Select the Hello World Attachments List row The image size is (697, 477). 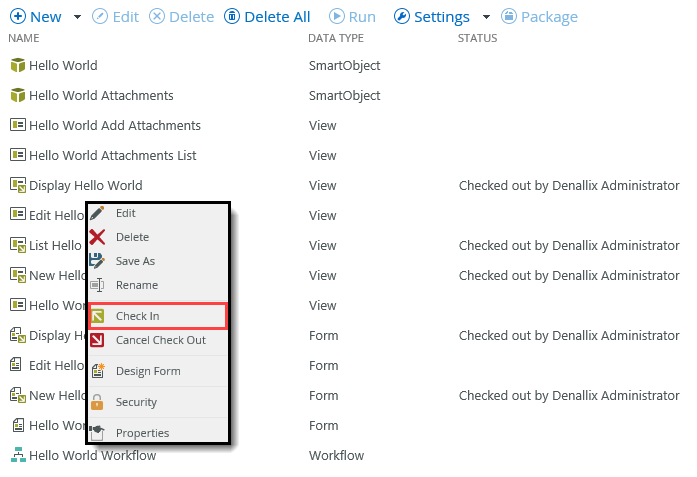(x=112, y=156)
